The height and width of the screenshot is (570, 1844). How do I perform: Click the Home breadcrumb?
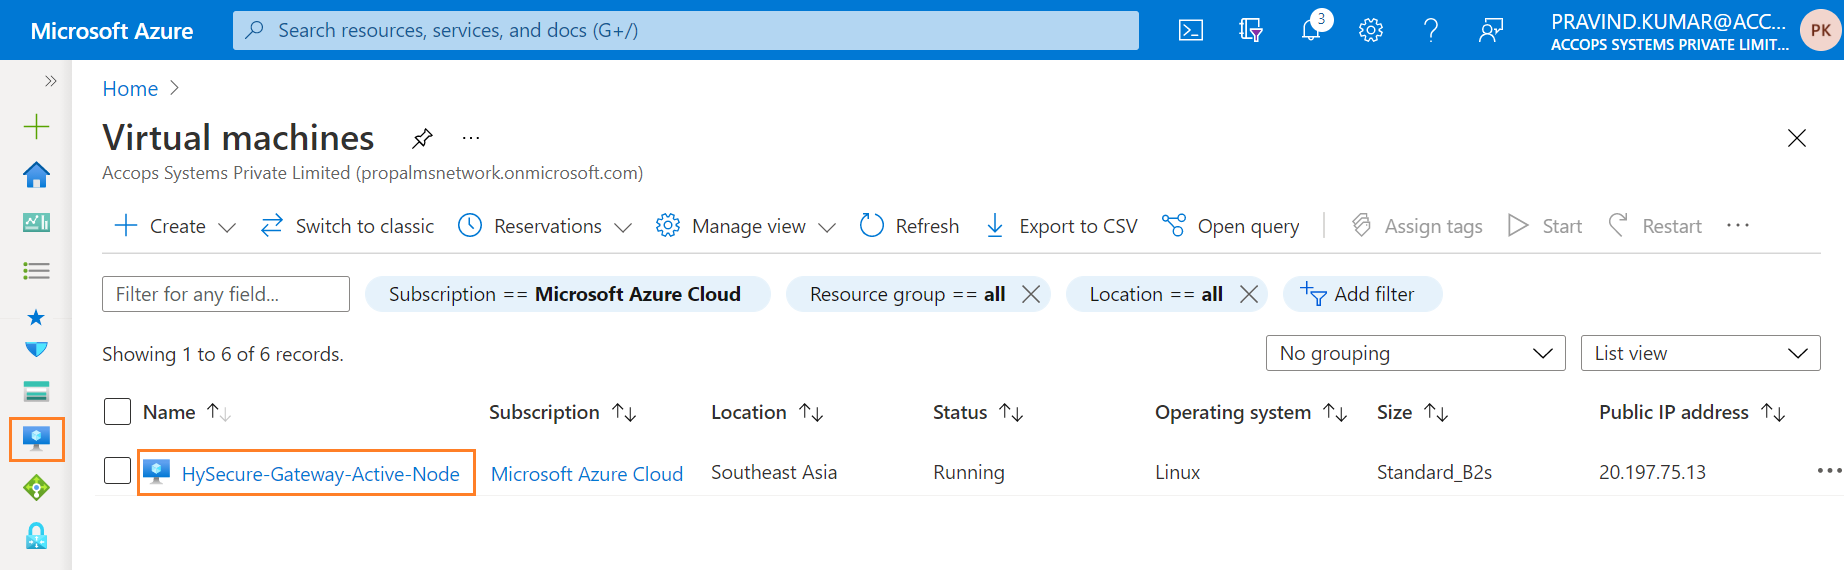tap(130, 89)
